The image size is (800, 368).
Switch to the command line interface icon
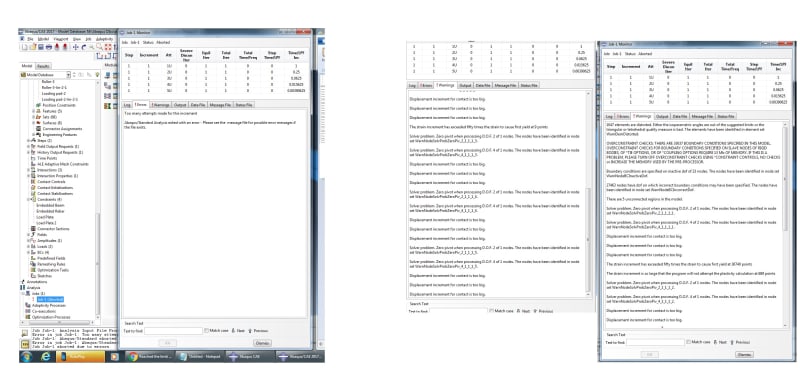point(24,345)
